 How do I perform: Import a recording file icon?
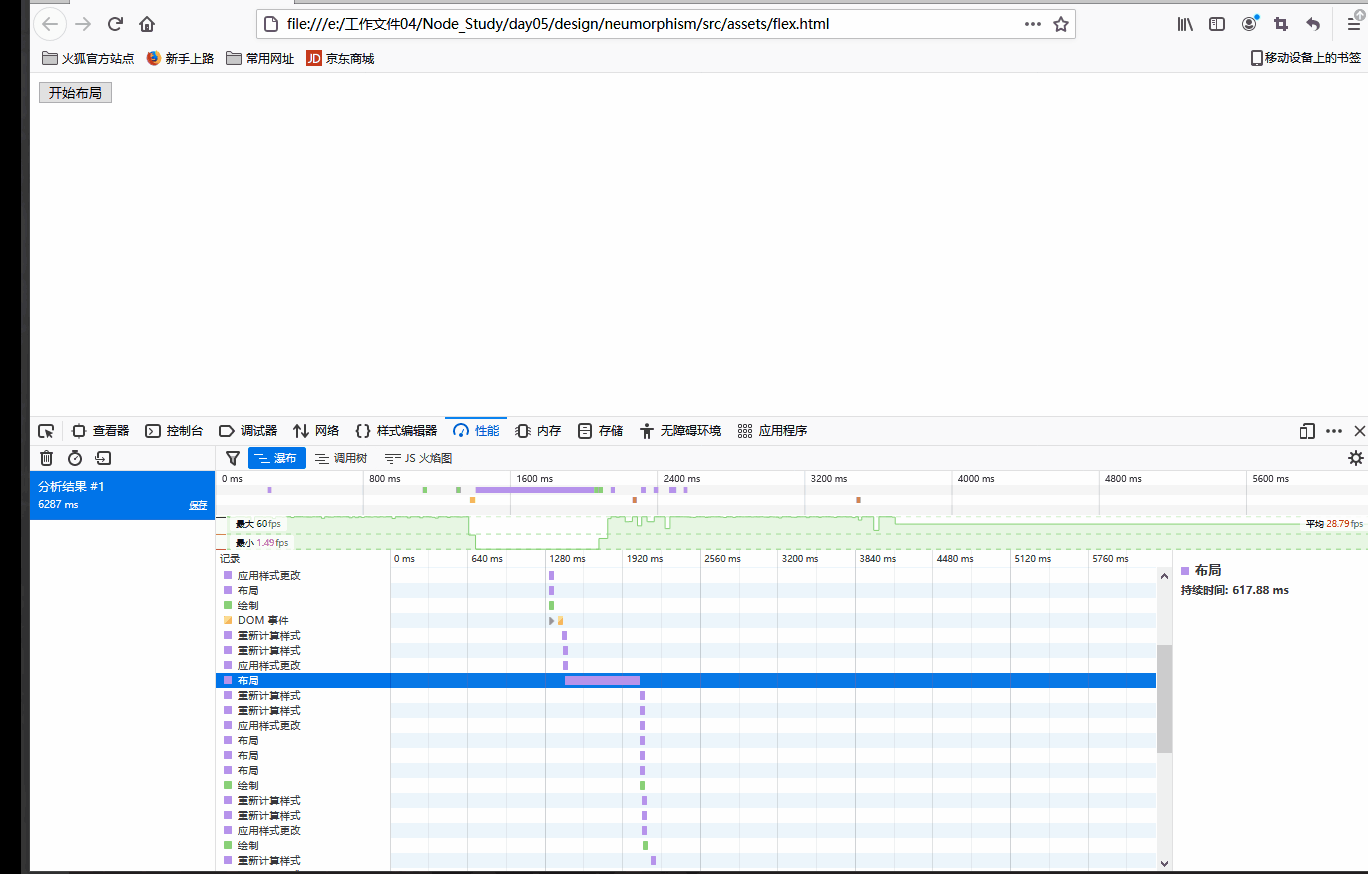pyautogui.click(x=103, y=458)
